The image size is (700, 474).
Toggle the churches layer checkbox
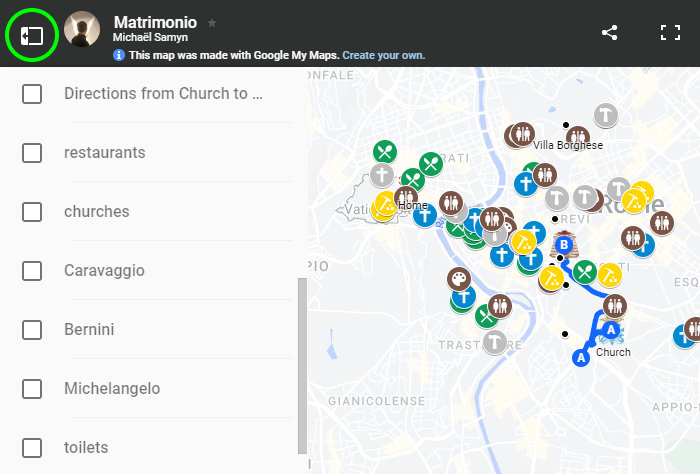tap(32, 212)
